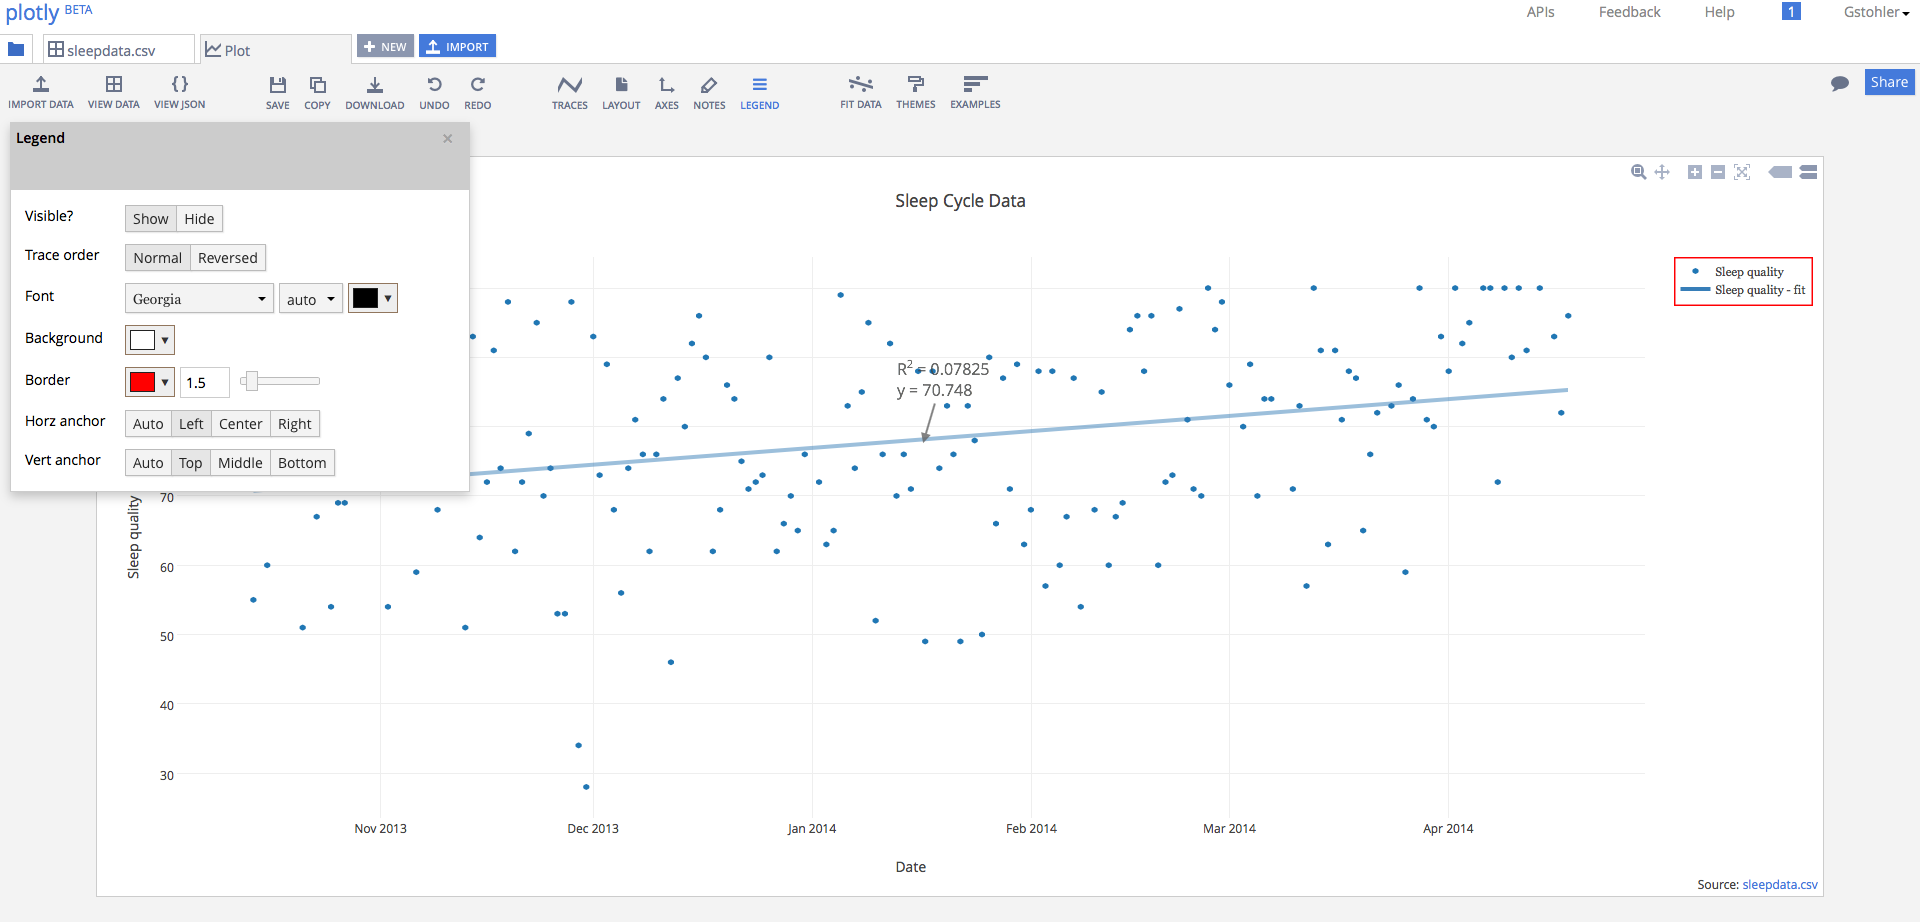Set trace order to Reversed
1920x922 pixels.
(227, 257)
